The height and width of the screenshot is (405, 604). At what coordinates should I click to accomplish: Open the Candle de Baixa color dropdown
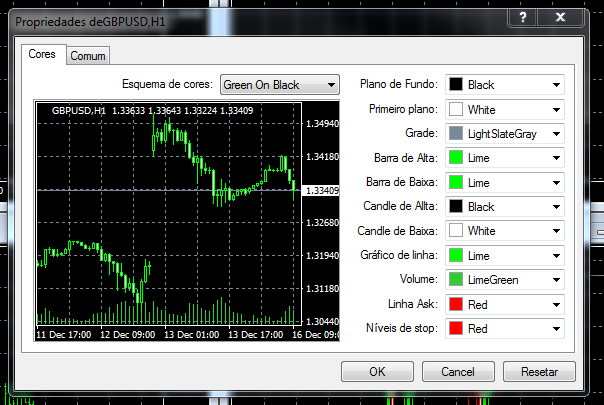pyautogui.click(x=505, y=231)
